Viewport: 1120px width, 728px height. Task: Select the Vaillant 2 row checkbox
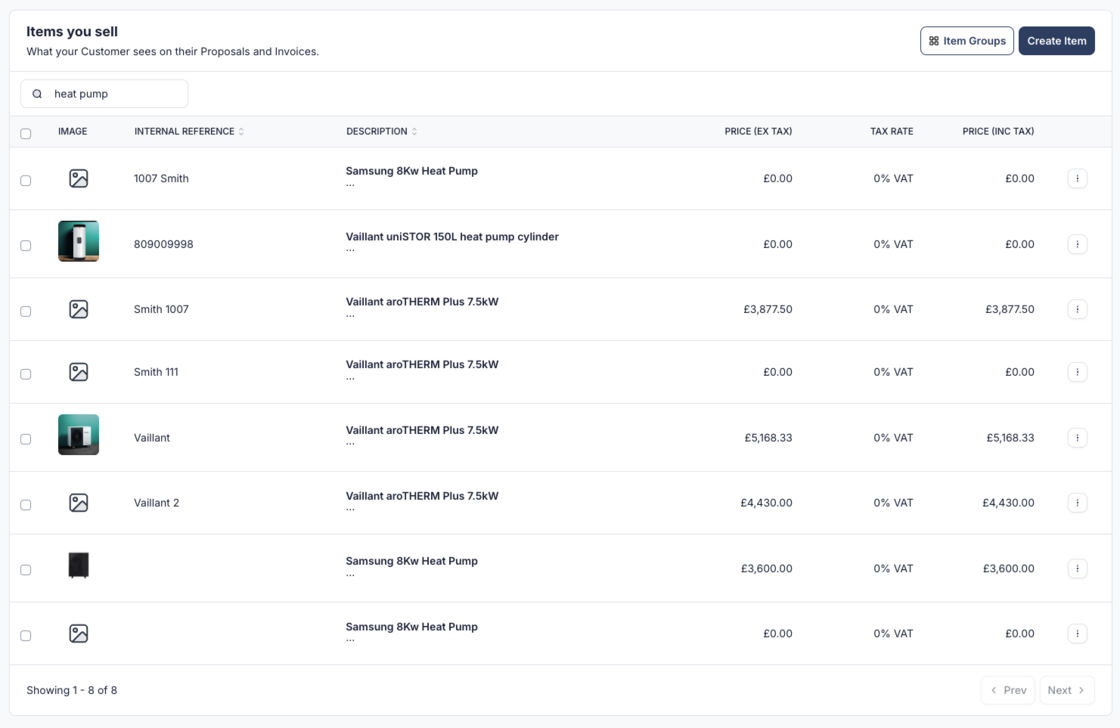click(26, 505)
